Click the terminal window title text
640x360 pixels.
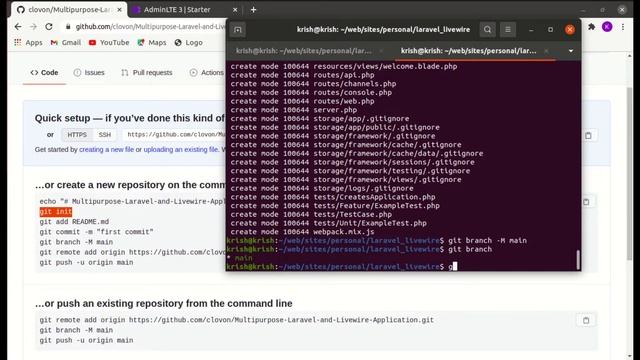tap(383, 30)
